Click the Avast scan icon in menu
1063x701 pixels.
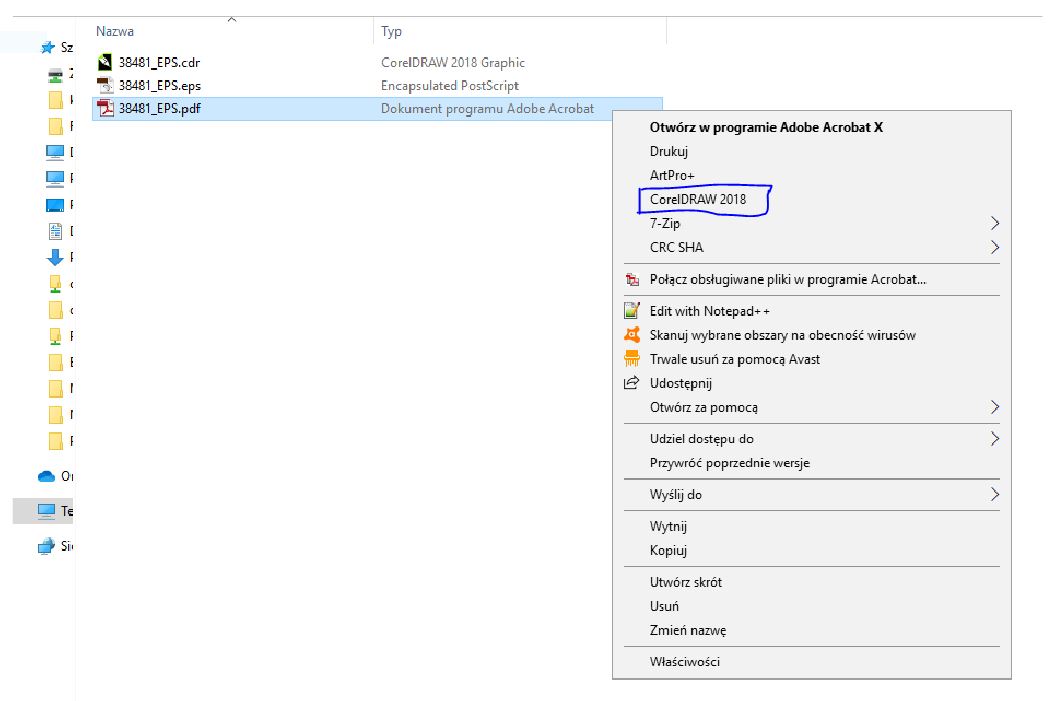[x=632, y=335]
